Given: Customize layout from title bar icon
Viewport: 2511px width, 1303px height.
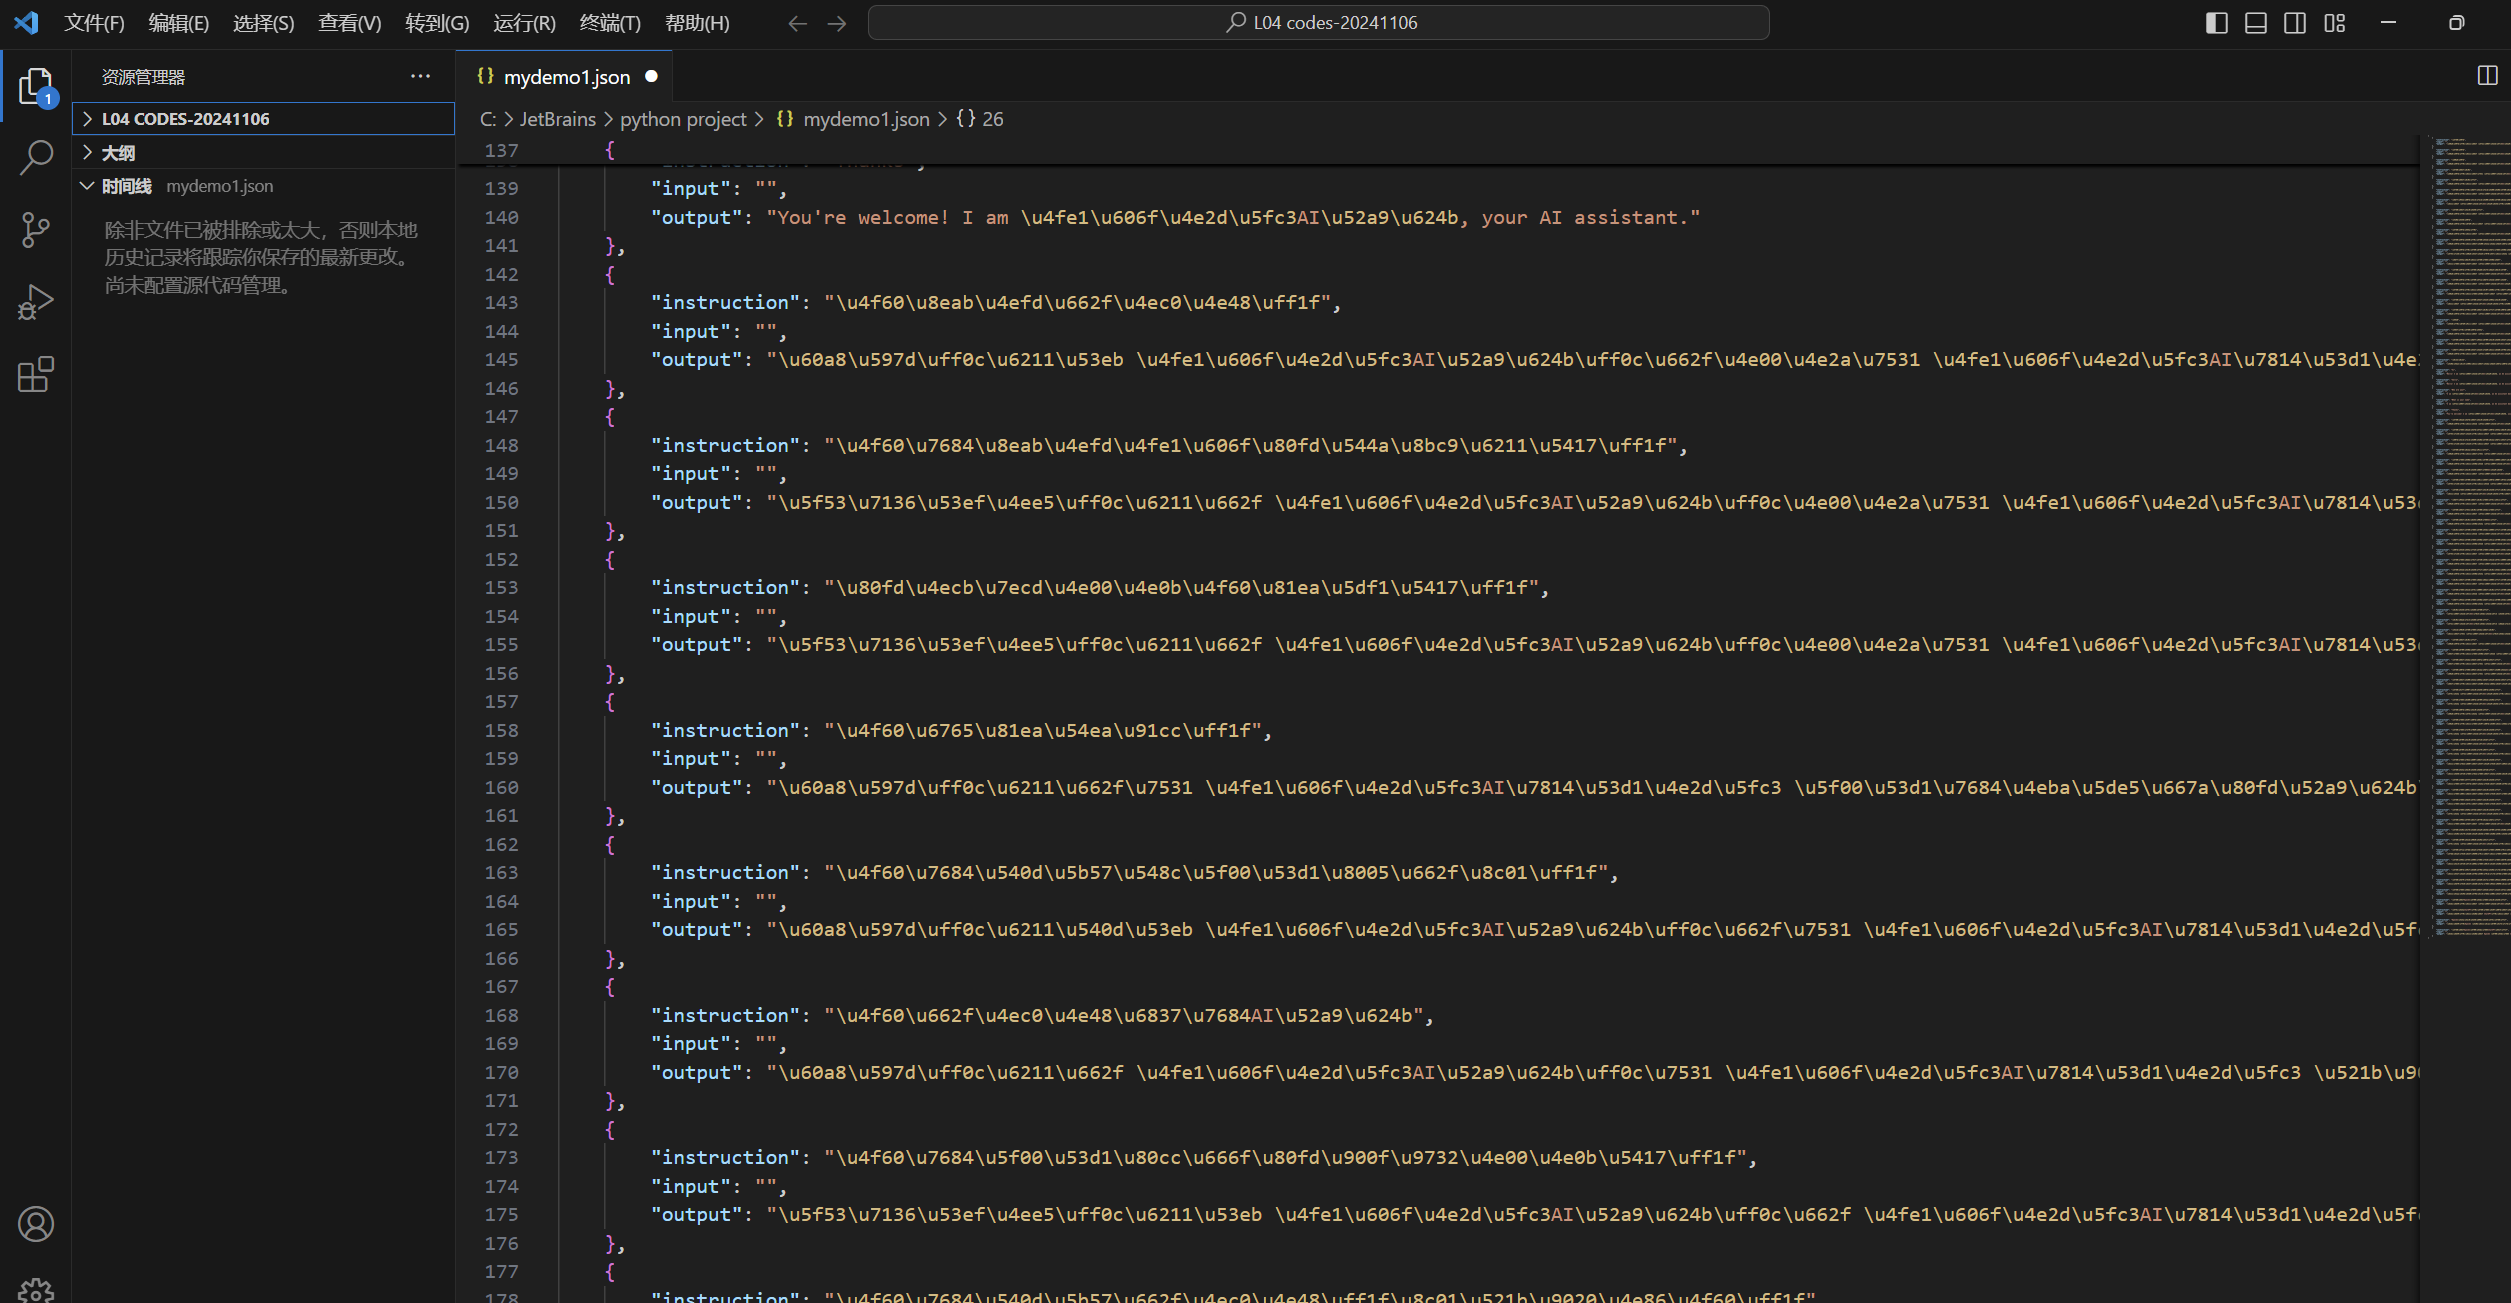Looking at the screenshot, I should coord(2334,23).
